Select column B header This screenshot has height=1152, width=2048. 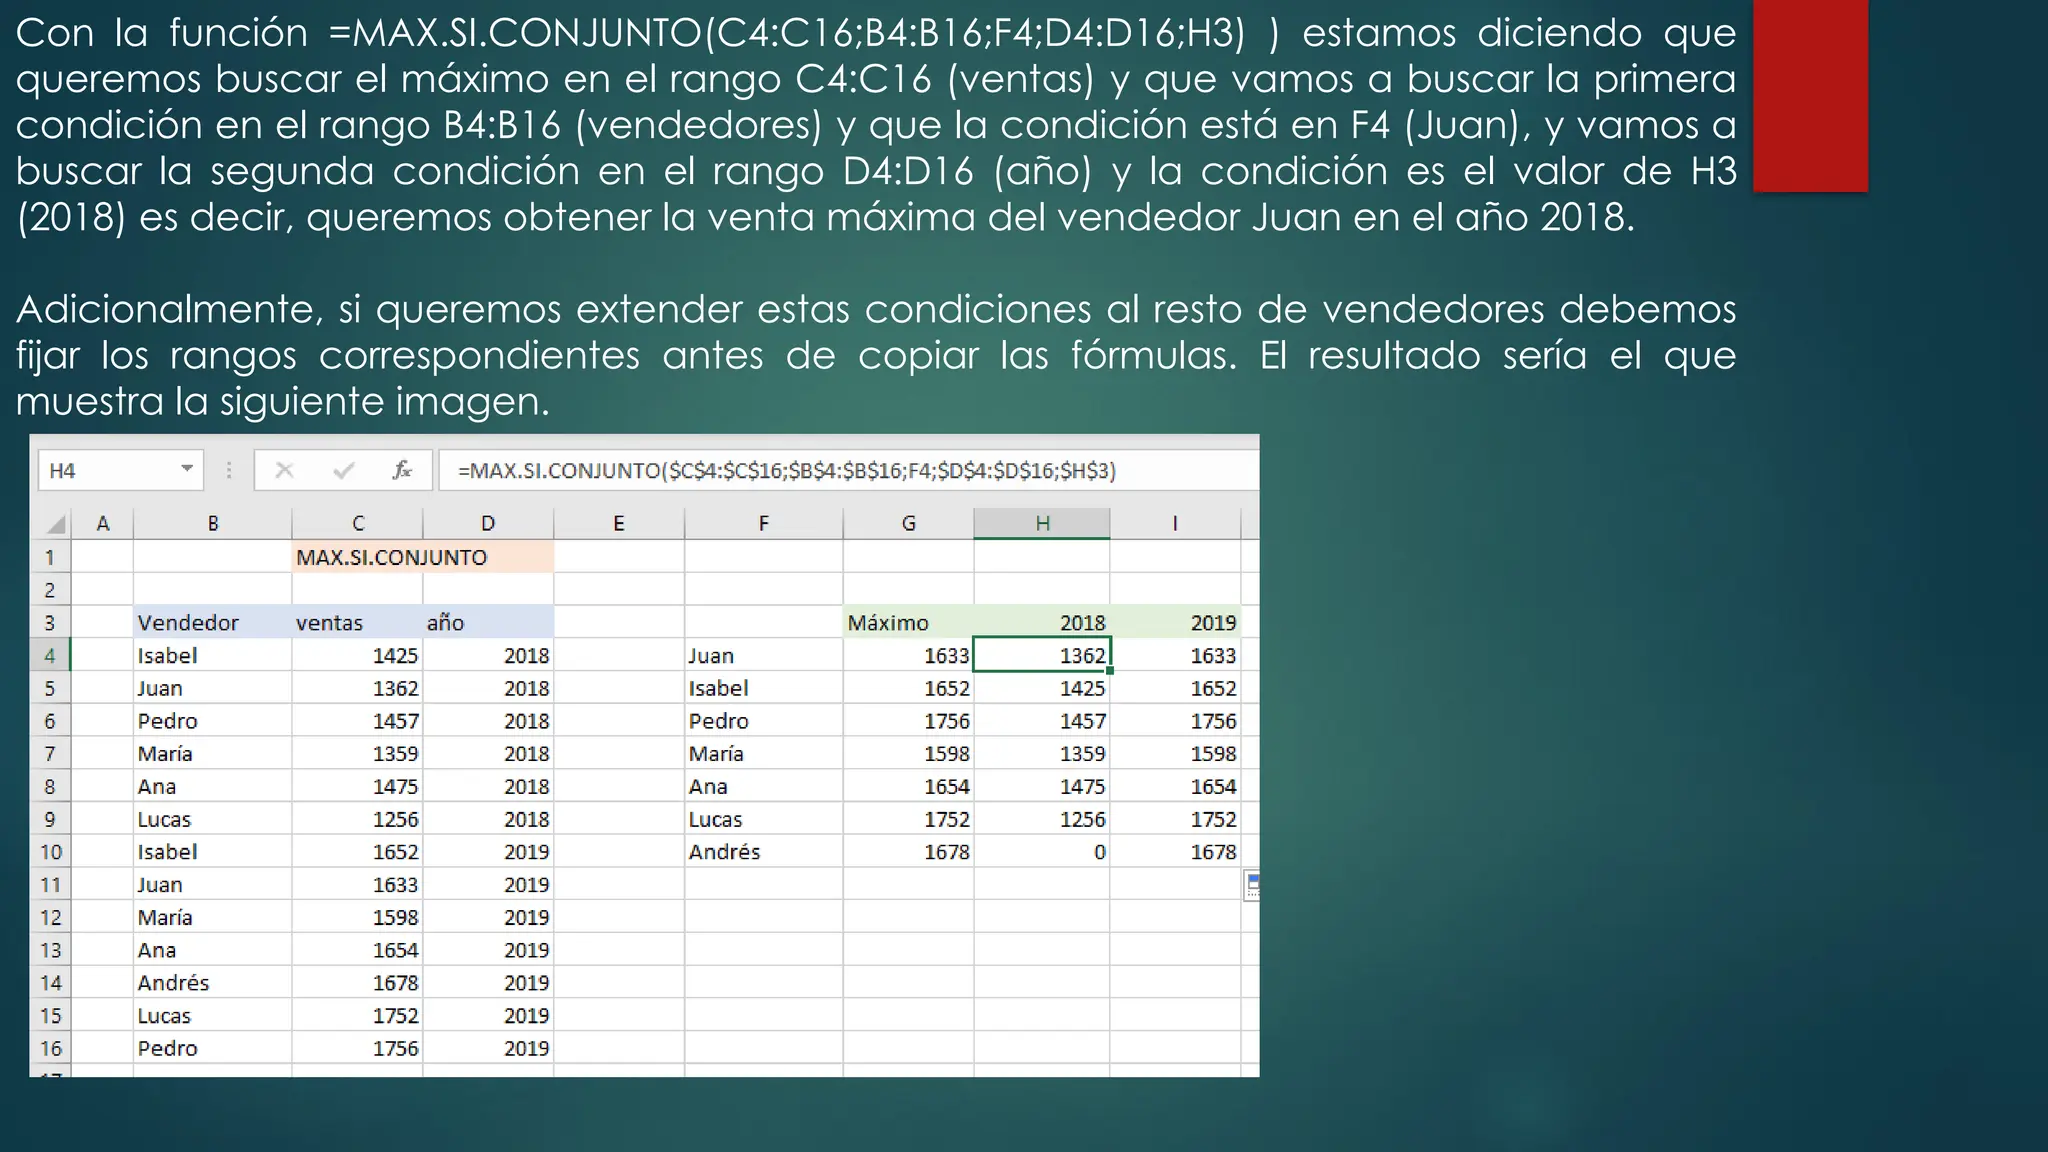point(213,523)
